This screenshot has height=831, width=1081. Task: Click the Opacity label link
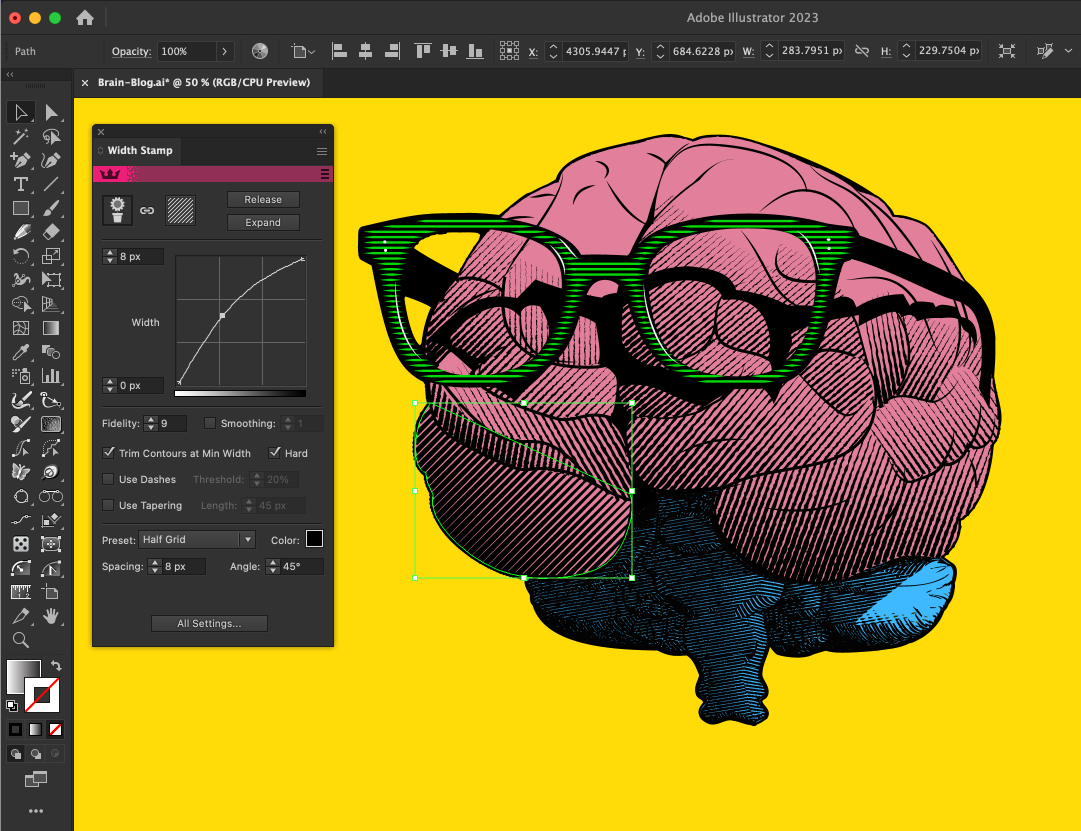pos(132,51)
